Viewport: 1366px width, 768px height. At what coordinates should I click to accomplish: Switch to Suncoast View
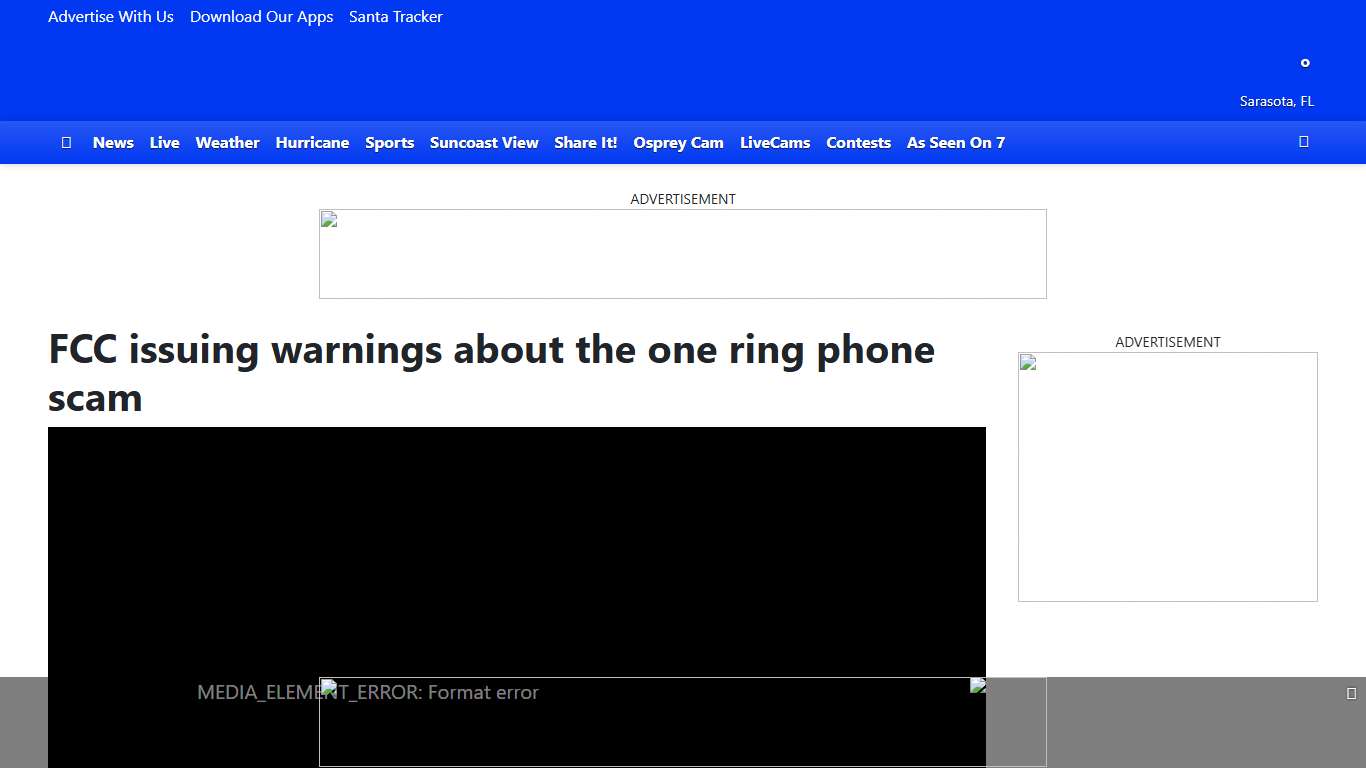pyautogui.click(x=484, y=142)
